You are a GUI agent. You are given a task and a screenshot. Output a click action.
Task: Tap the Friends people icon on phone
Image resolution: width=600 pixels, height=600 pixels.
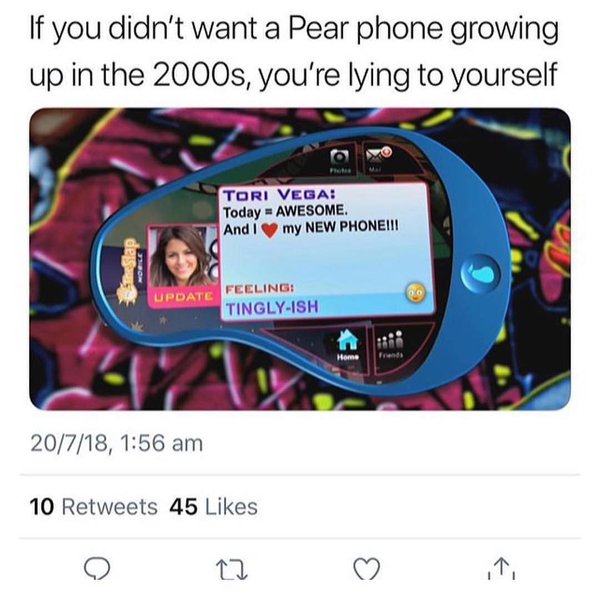click(390, 342)
